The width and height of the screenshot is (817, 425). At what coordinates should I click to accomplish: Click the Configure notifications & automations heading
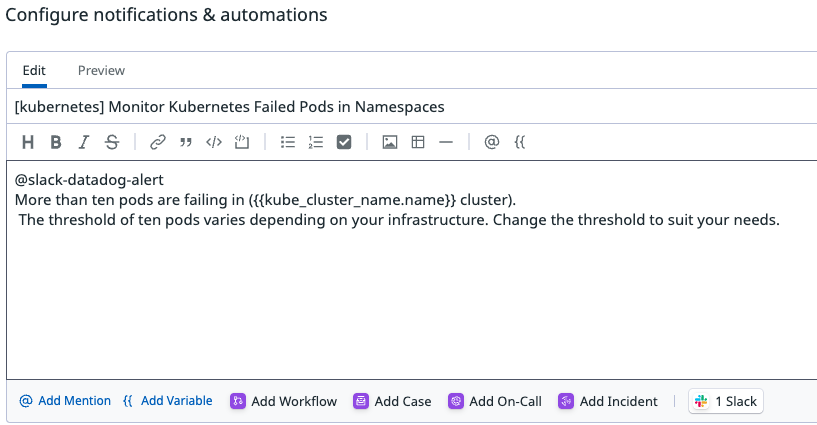tap(166, 15)
